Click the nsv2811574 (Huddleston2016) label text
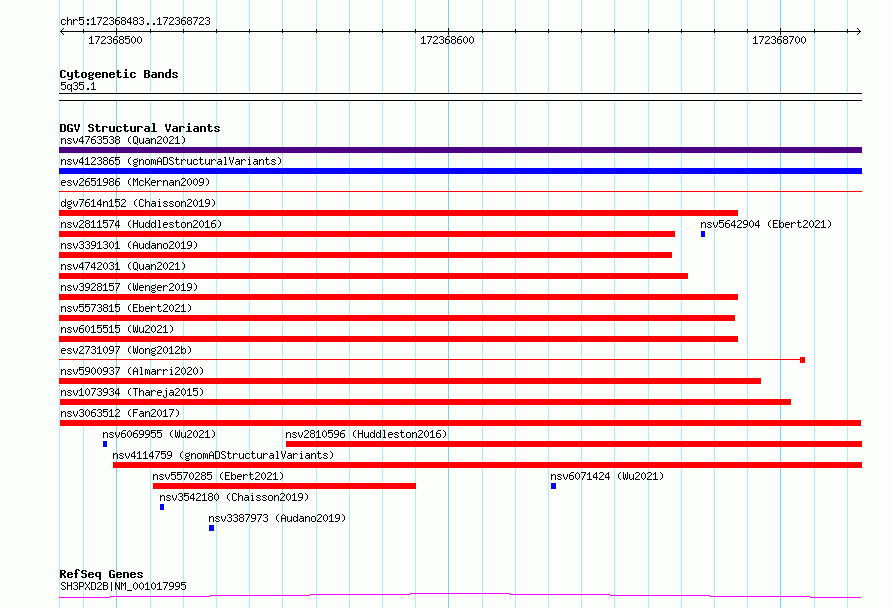Screen dimensions: 890x608 [141, 224]
